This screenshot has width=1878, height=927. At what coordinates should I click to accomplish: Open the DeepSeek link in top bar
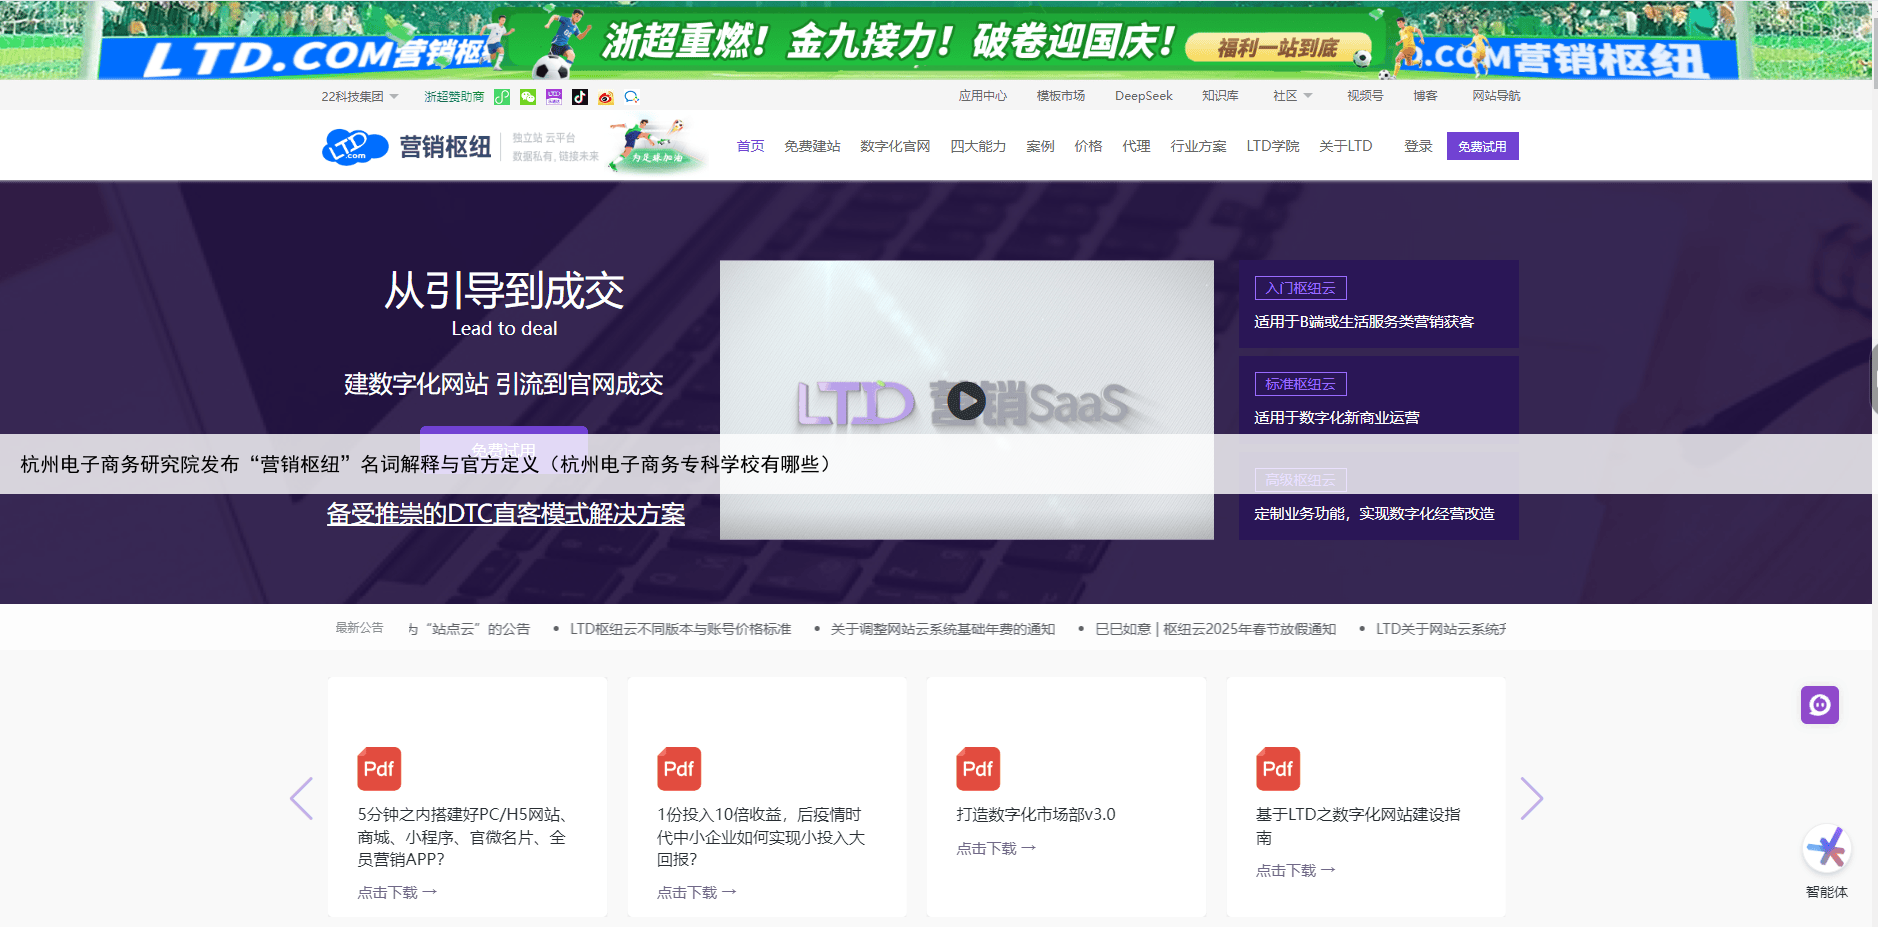pos(1143,96)
